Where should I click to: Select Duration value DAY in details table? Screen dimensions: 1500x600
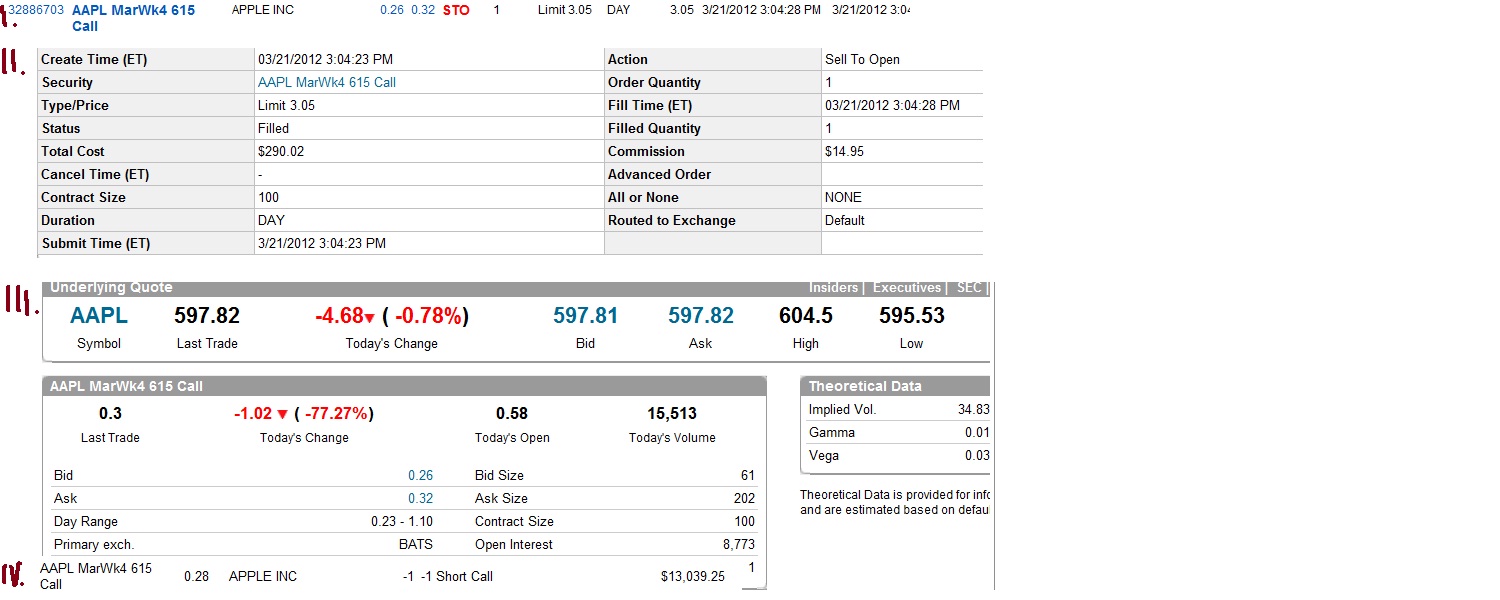(x=271, y=221)
